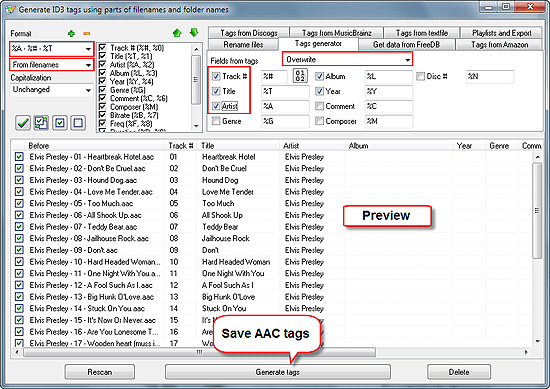Uncheck the Heartbreak Hotel.aac row checkbox
Viewport: 550px width, 389px height.
19,156
